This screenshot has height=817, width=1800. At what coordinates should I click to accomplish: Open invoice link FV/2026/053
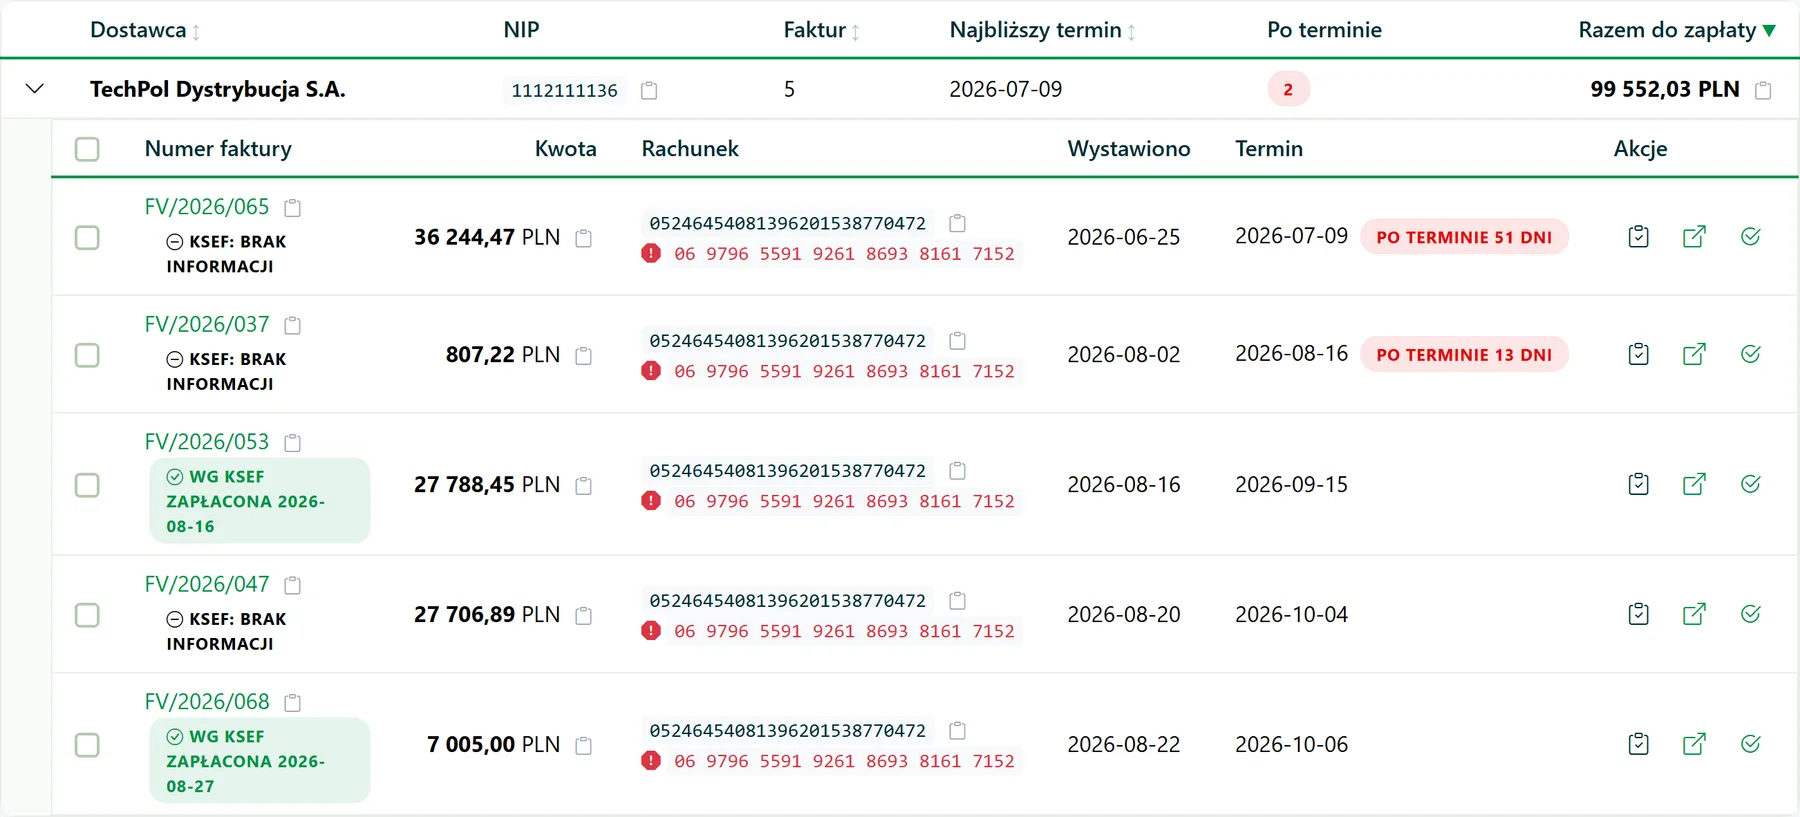(207, 442)
